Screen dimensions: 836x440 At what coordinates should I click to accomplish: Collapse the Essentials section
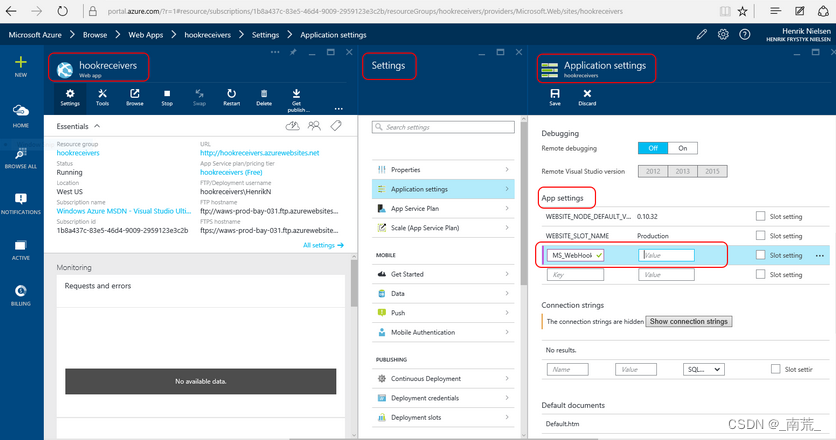pos(97,126)
